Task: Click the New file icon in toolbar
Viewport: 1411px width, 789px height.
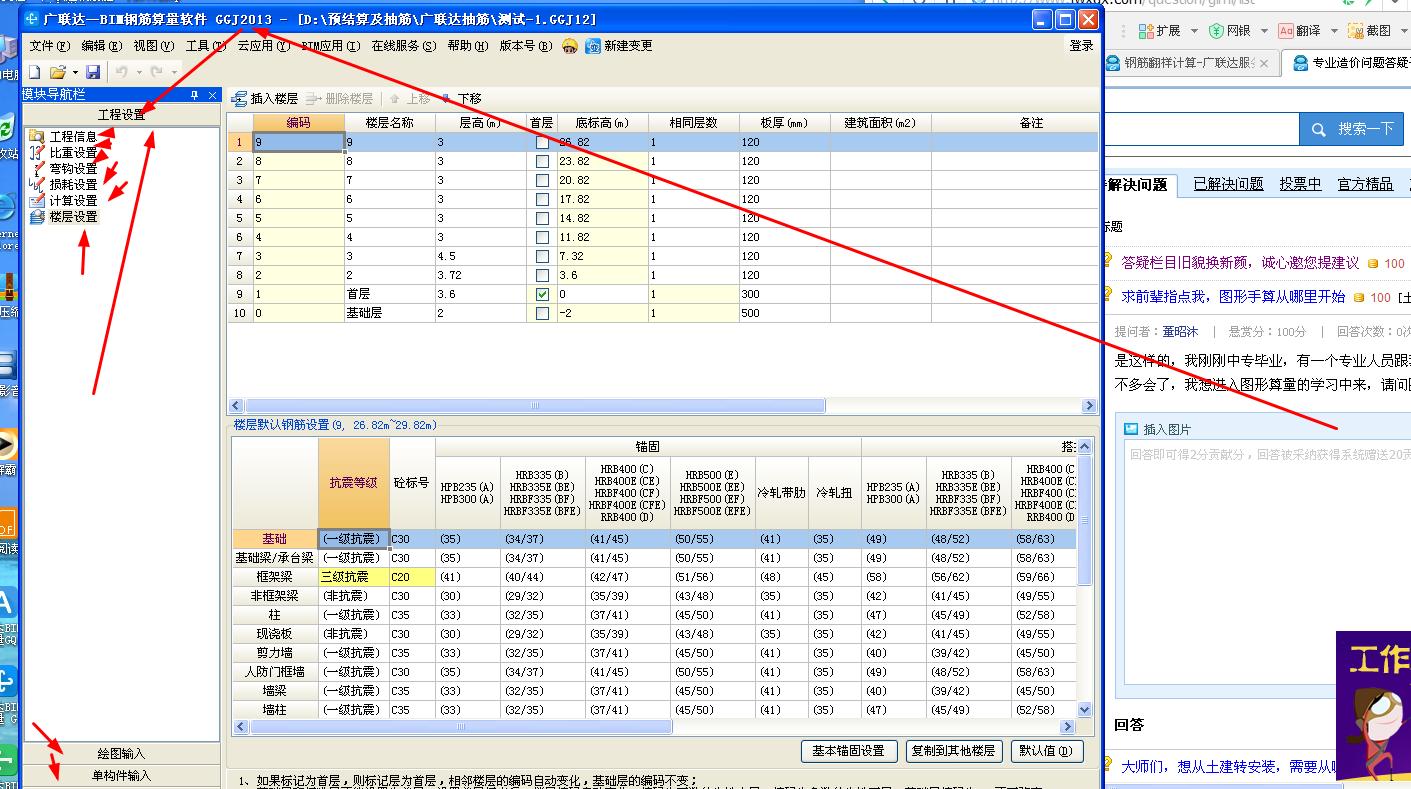Action: click(x=35, y=72)
